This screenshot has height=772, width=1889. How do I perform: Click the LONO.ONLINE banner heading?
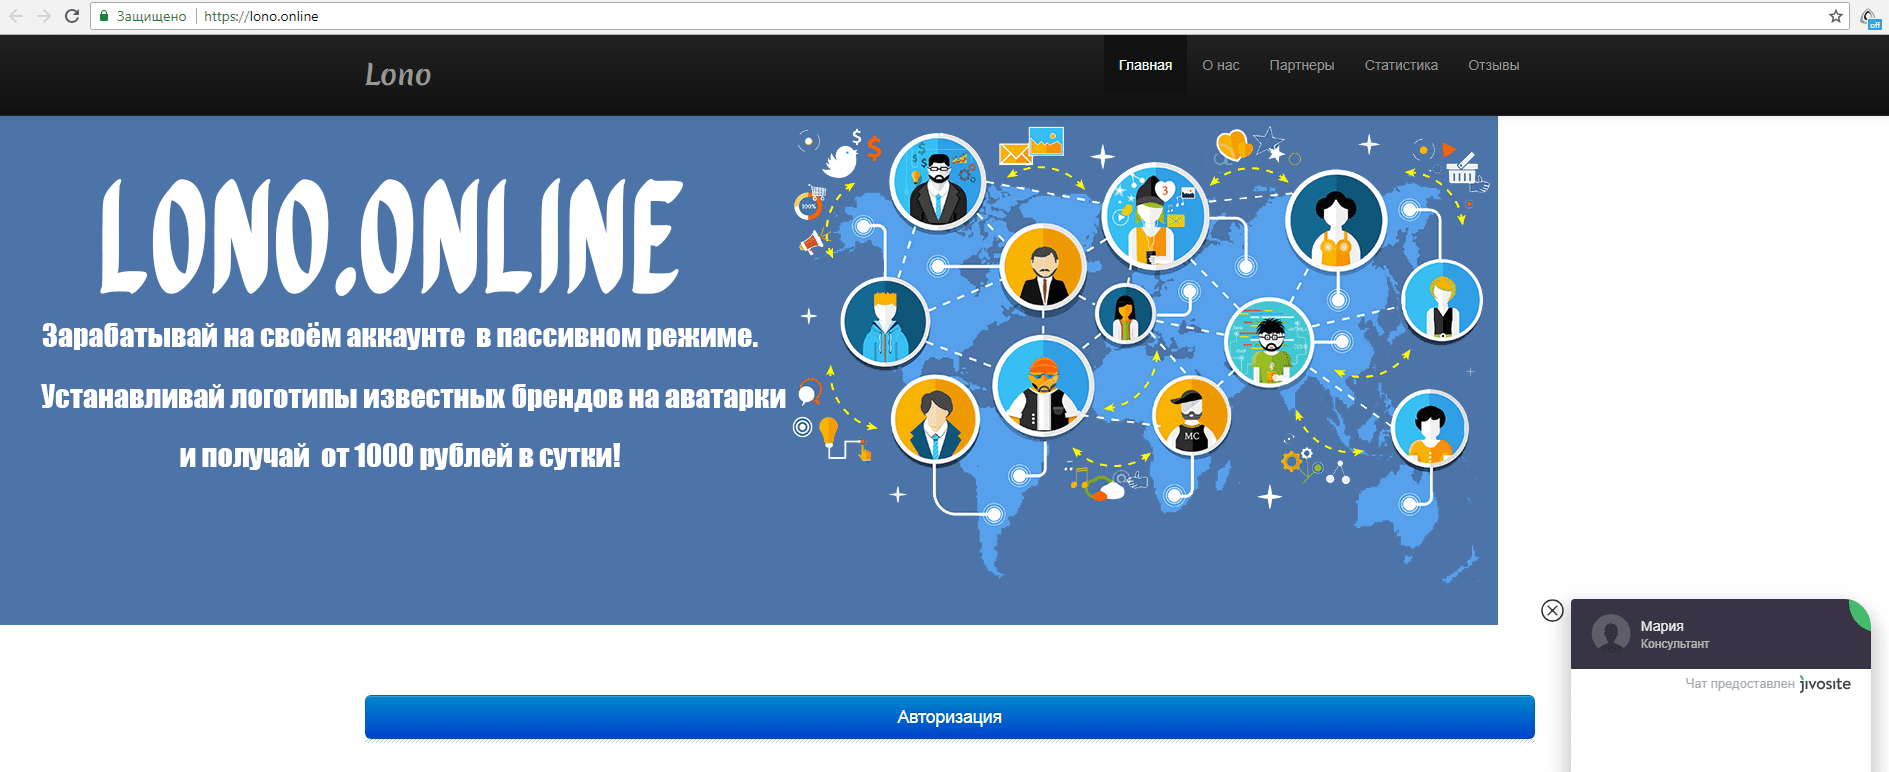click(391, 238)
